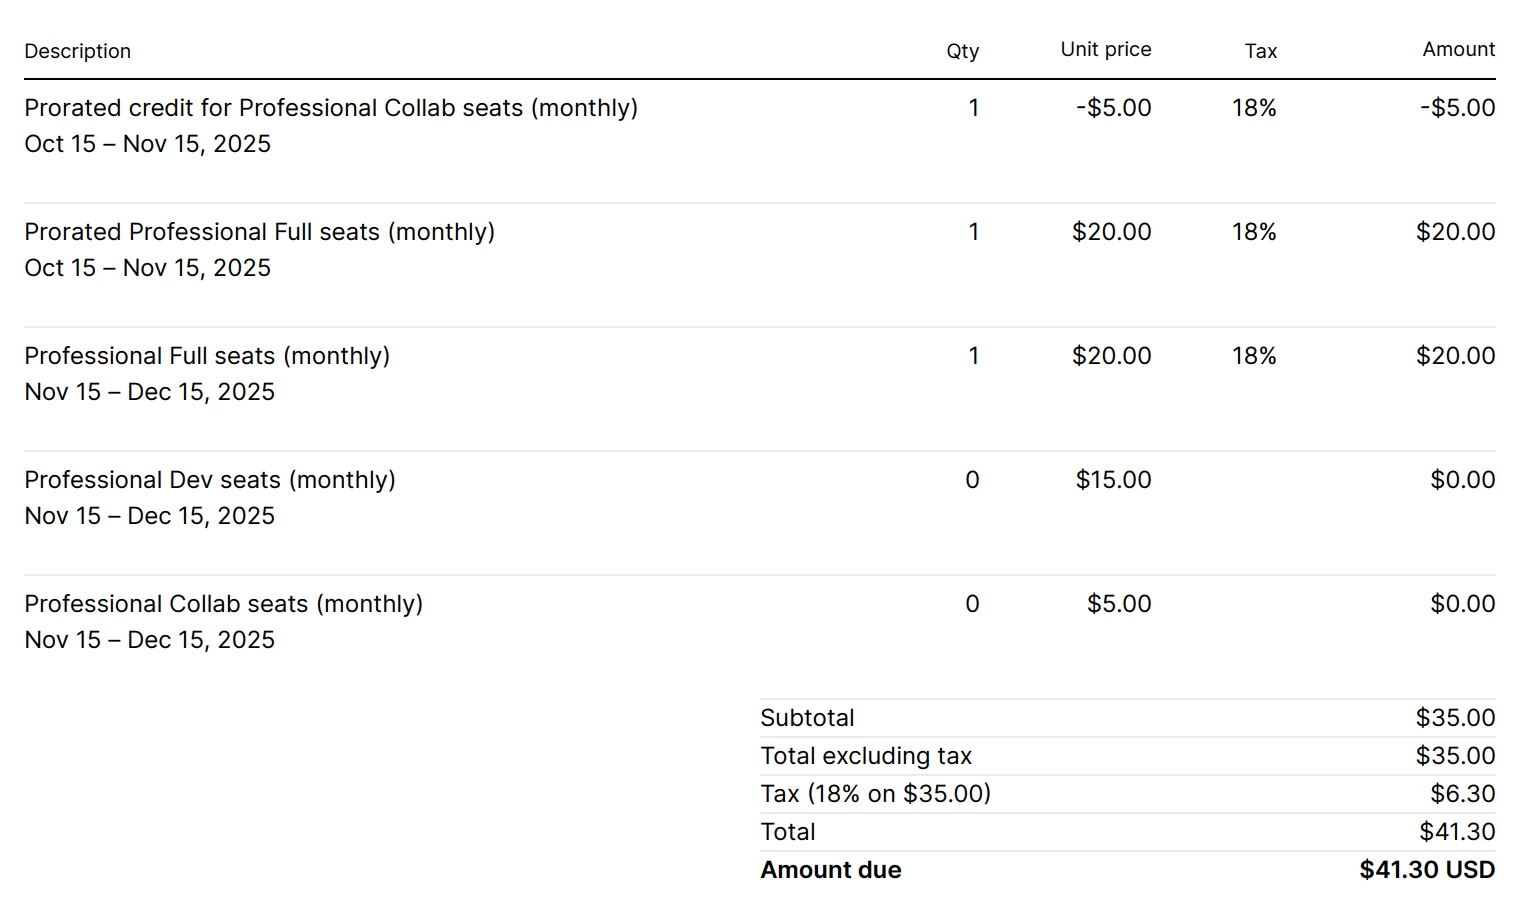Select the Prorated credit for Professional Collab line

tap(330, 108)
